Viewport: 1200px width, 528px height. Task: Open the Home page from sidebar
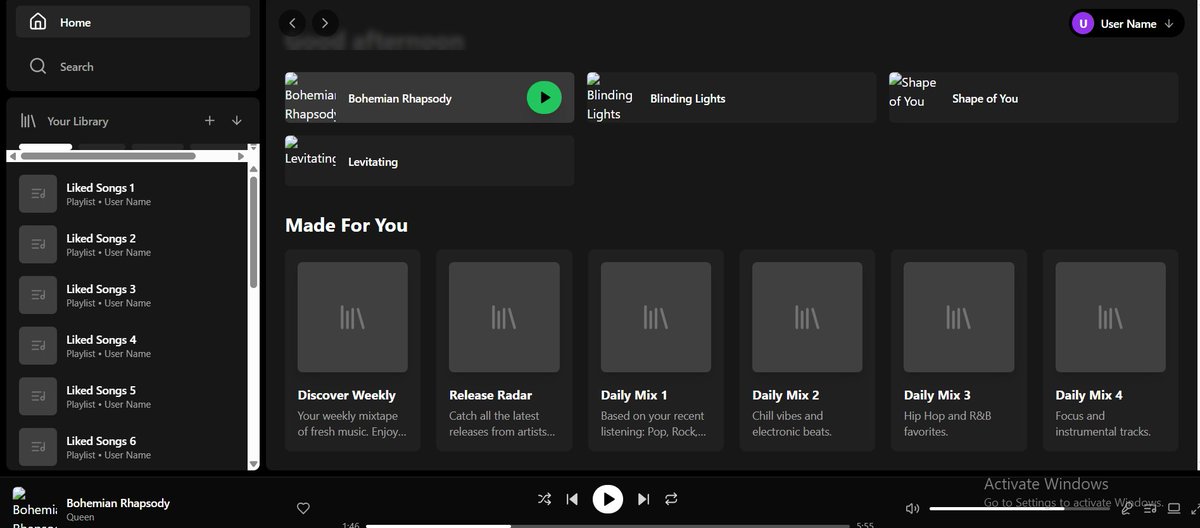point(133,22)
